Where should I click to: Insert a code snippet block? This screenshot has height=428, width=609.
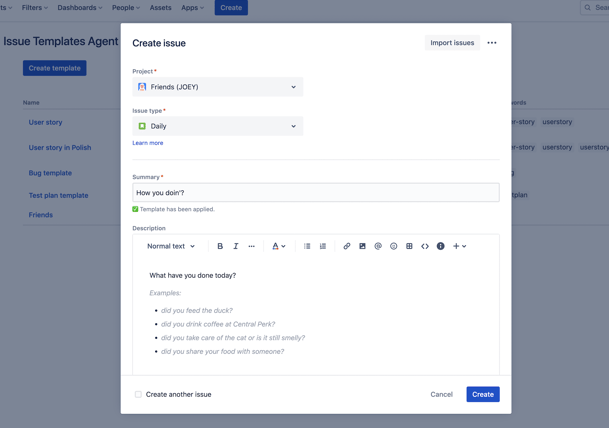(425, 246)
